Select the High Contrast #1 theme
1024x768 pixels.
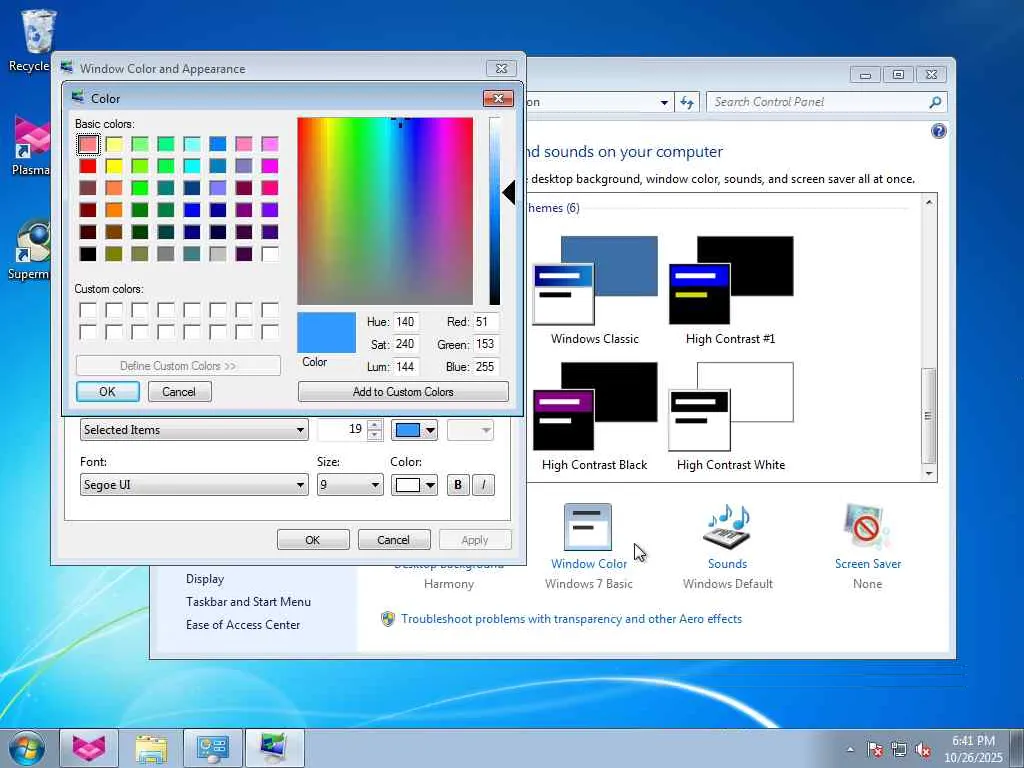(731, 290)
